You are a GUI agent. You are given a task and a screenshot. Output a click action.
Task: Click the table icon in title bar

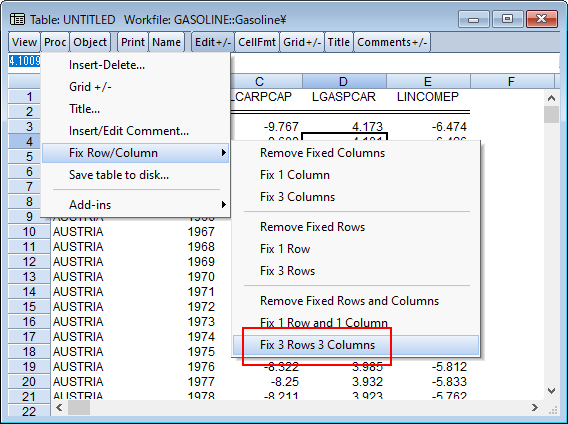click(17, 19)
